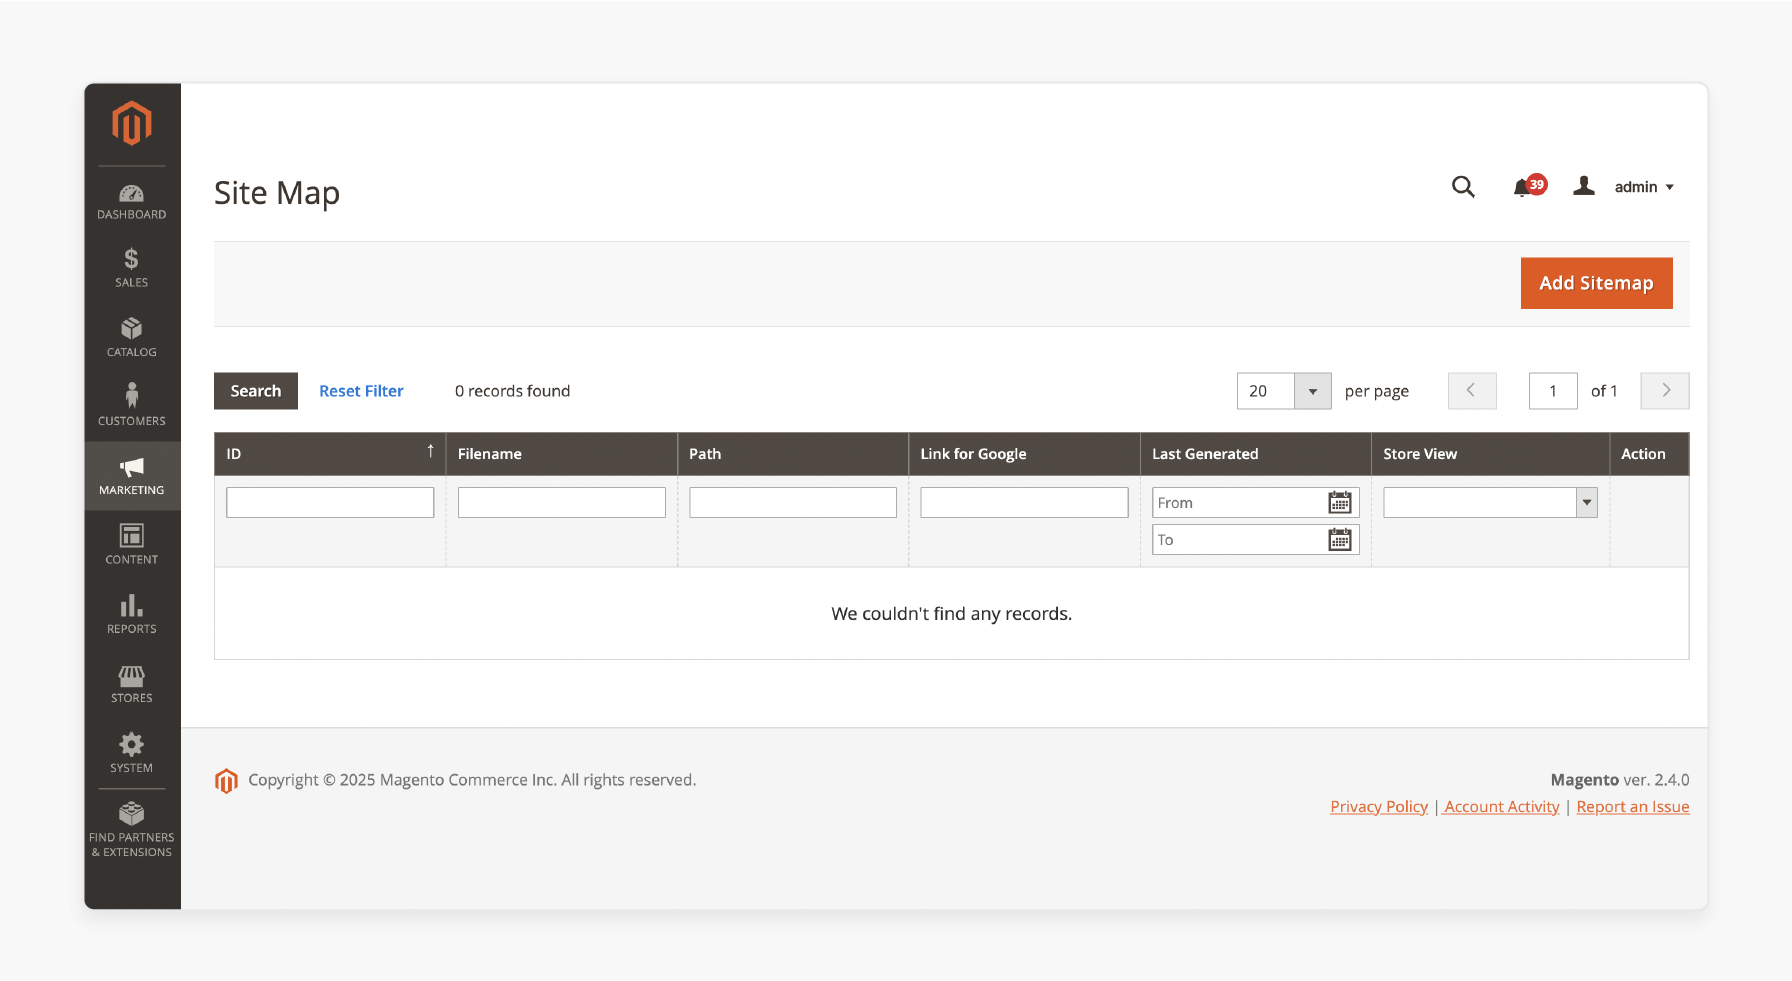Open the per page count dropdown

(1313, 391)
